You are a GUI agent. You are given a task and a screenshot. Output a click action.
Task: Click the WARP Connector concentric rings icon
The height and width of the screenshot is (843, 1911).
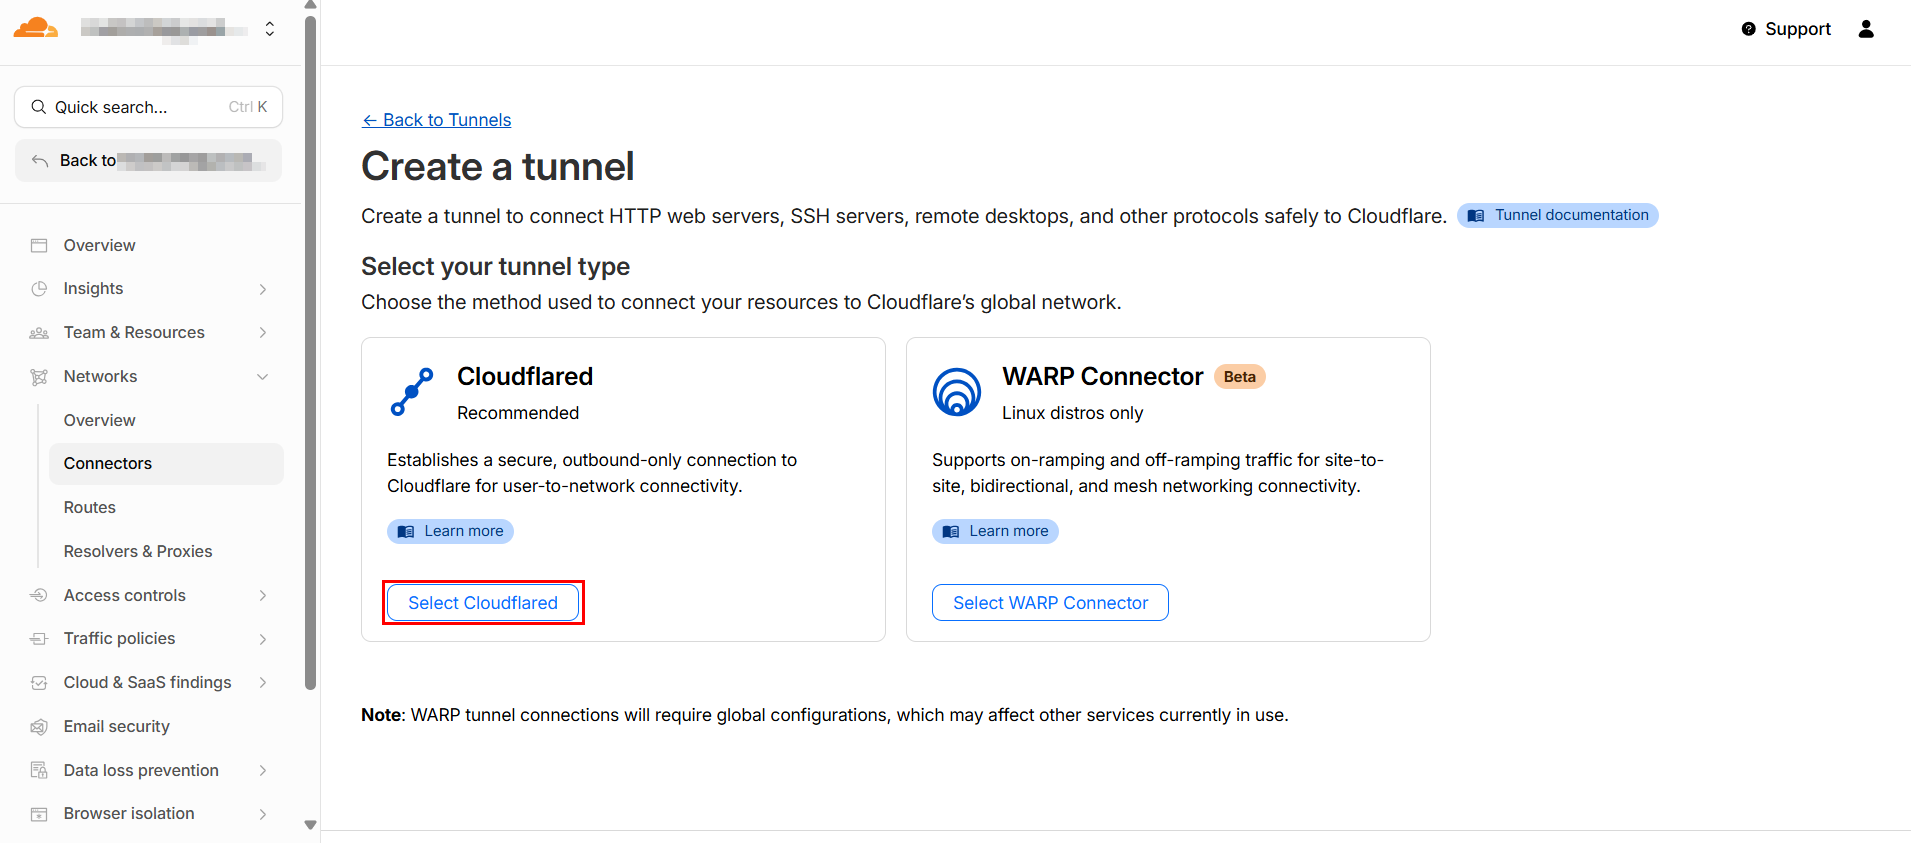(957, 392)
